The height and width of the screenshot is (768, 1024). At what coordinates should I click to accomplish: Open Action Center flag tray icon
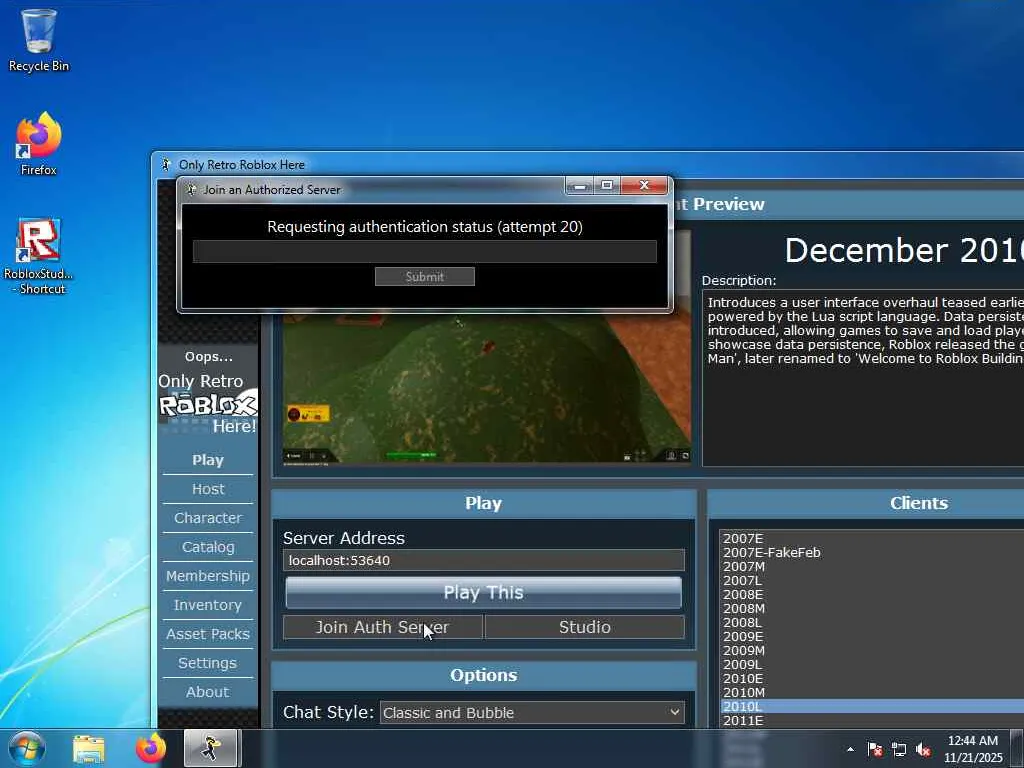(x=874, y=749)
